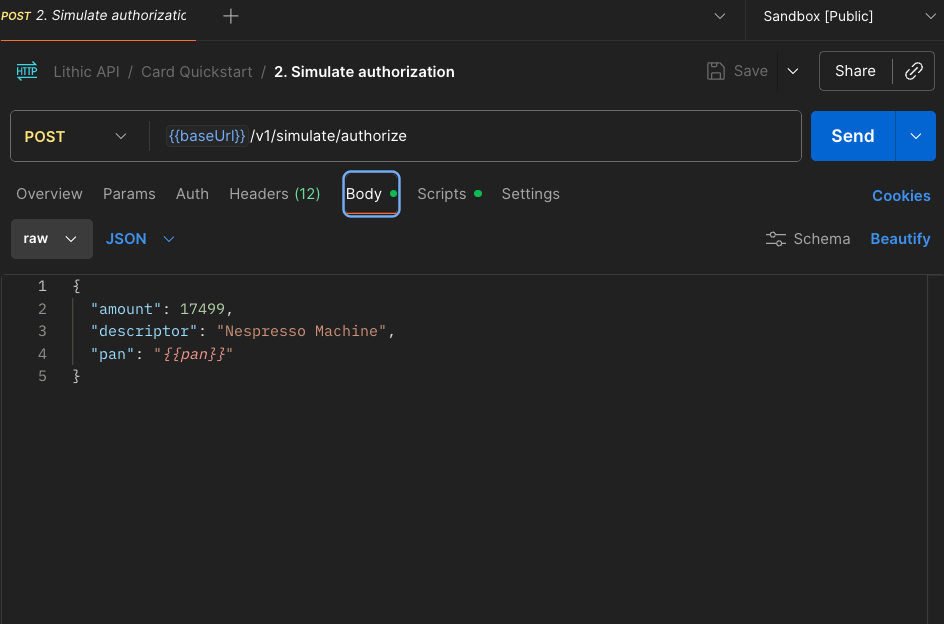Click the Send button
The height and width of the screenshot is (624, 944).
tap(853, 136)
